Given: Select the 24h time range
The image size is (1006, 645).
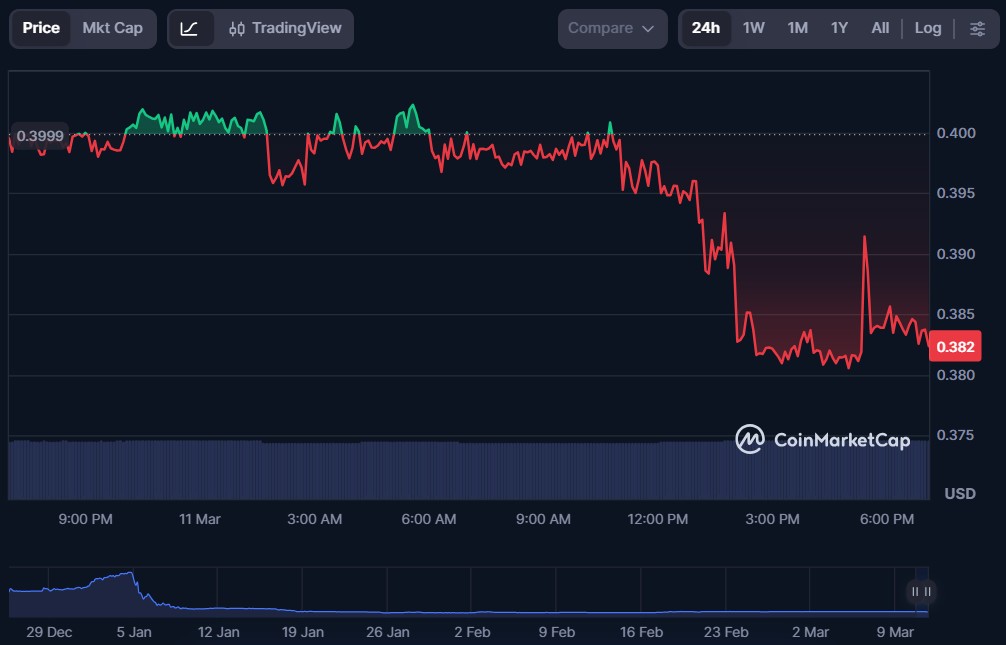Looking at the screenshot, I should [705, 29].
